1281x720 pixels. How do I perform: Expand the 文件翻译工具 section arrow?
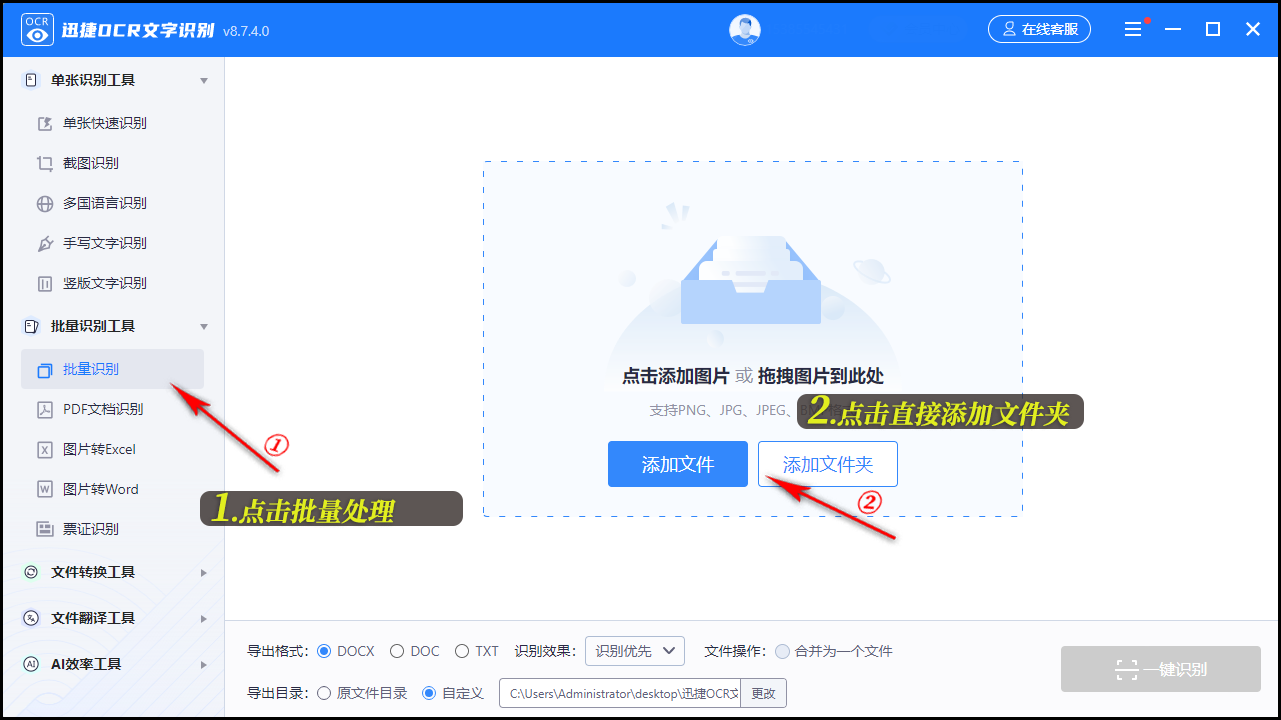tap(204, 618)
